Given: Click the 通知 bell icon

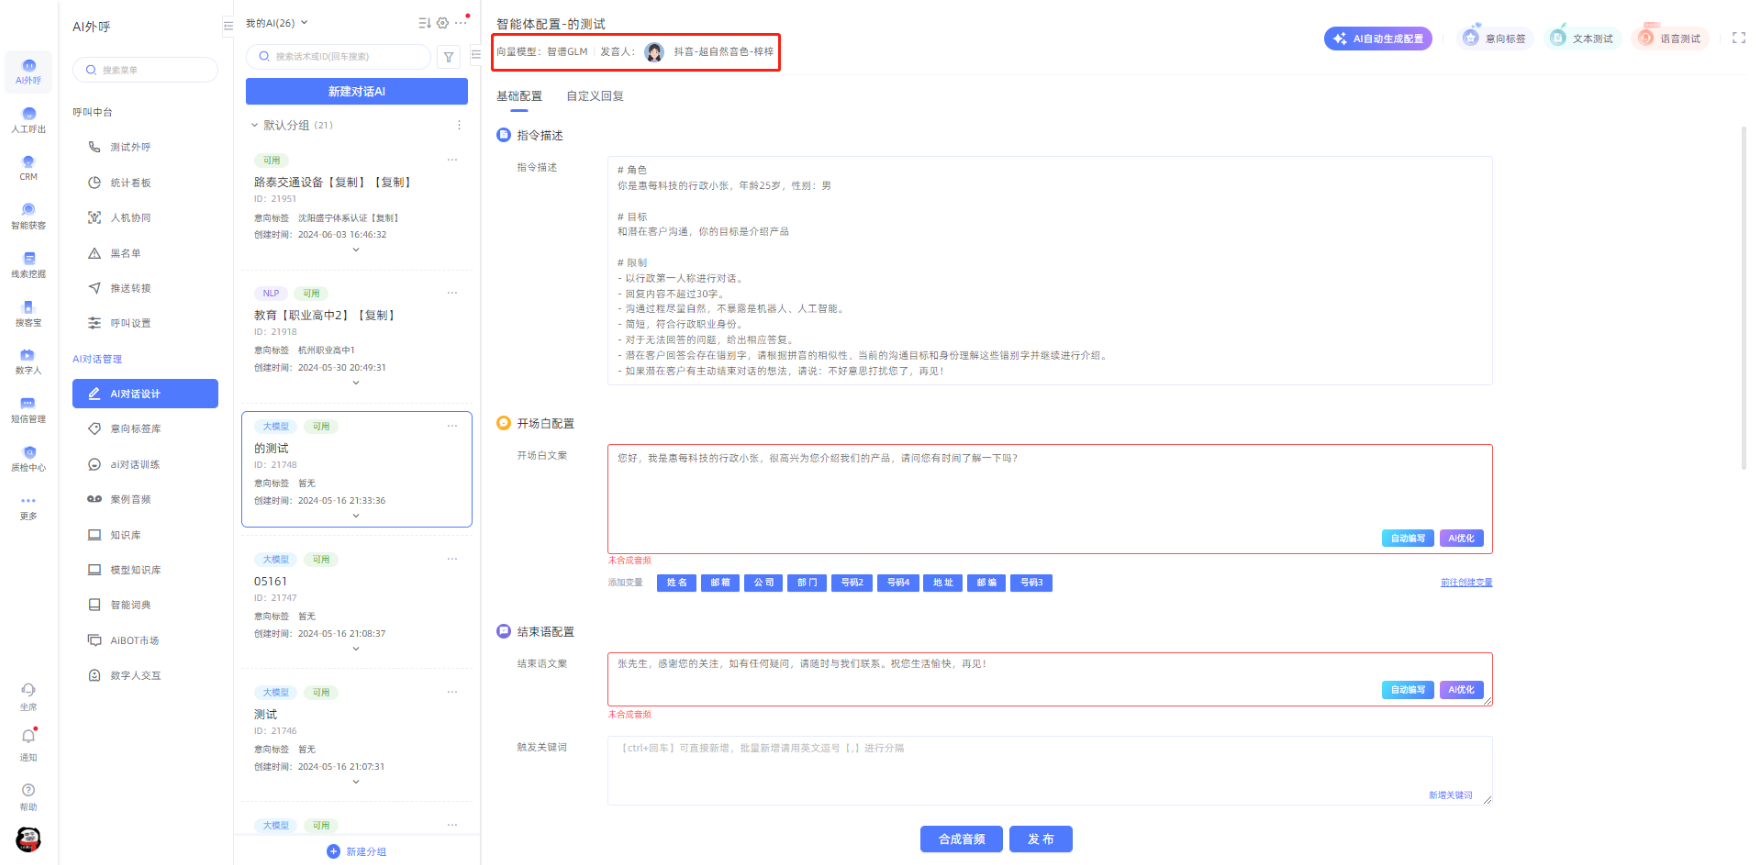Looking at the screenshot, I should pyautogui.click(x=28, y=737).
